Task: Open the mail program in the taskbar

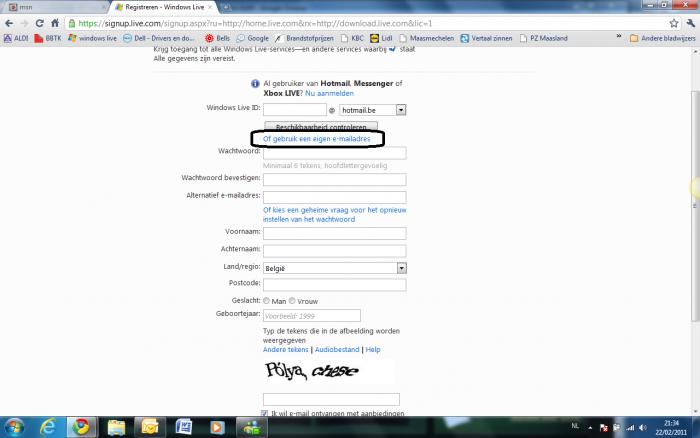Action: pos(150,427)
